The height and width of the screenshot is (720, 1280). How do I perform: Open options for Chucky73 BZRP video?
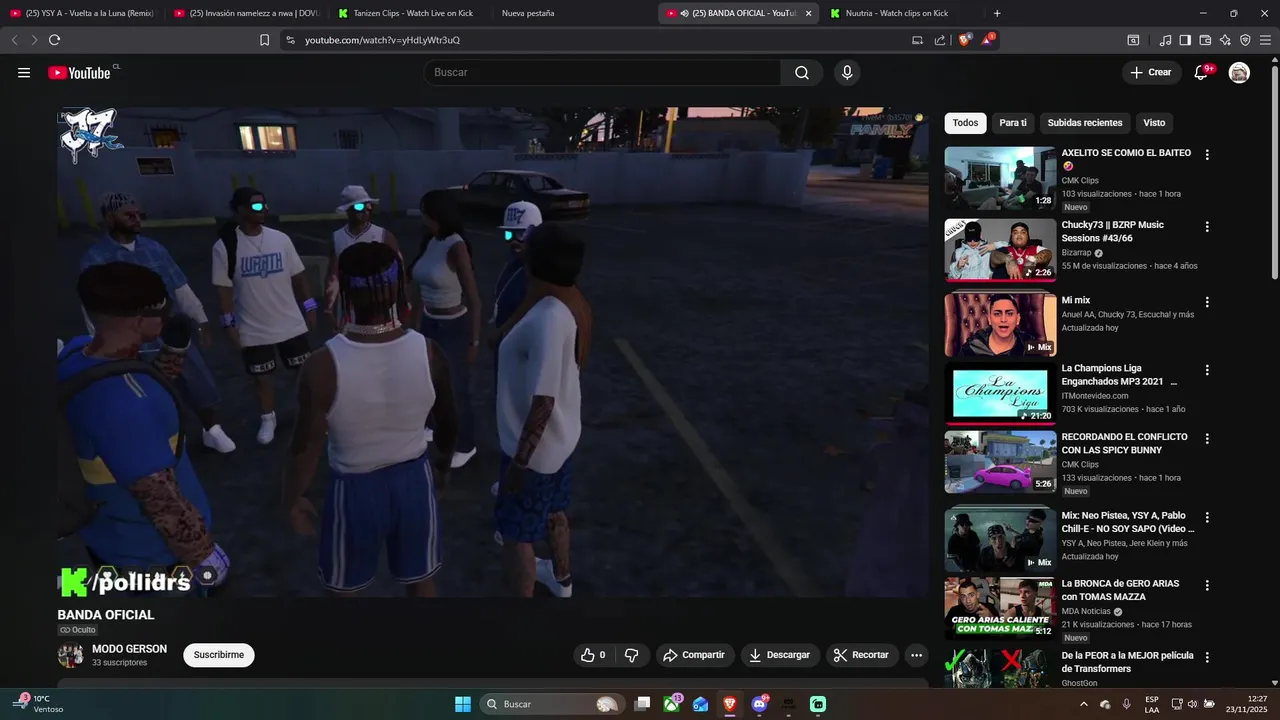[x=1207, y=227]
